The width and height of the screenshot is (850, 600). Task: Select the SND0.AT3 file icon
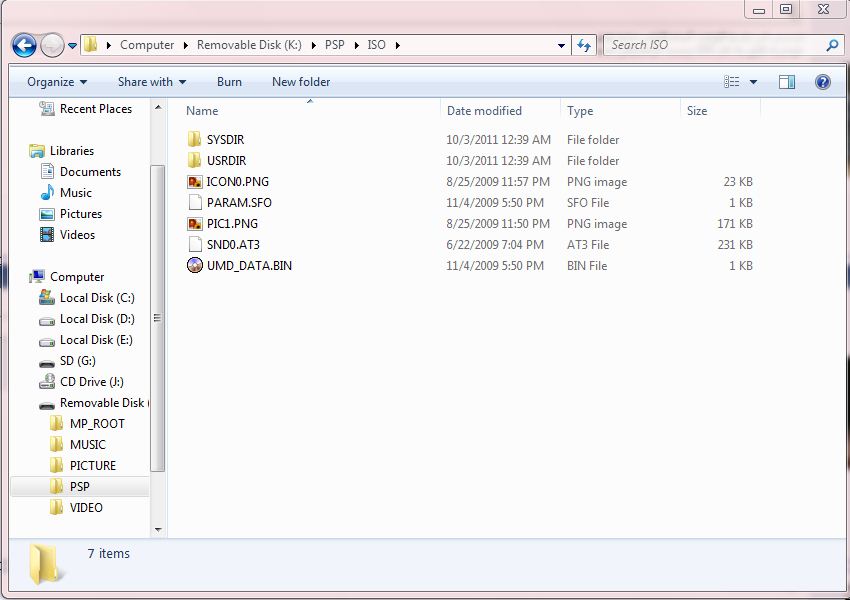point(195,244)
